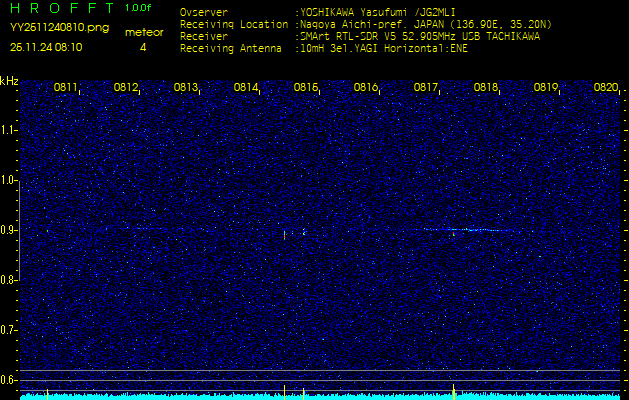Click the yellow meteor label
Viewport: 629px width, 400px height.
(x=143, y=32)
